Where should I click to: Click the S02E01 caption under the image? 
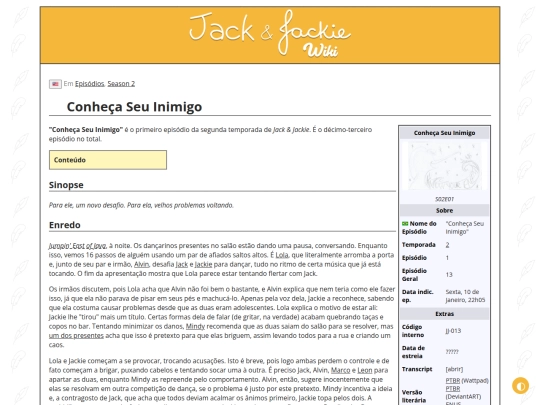pos(444,199)
